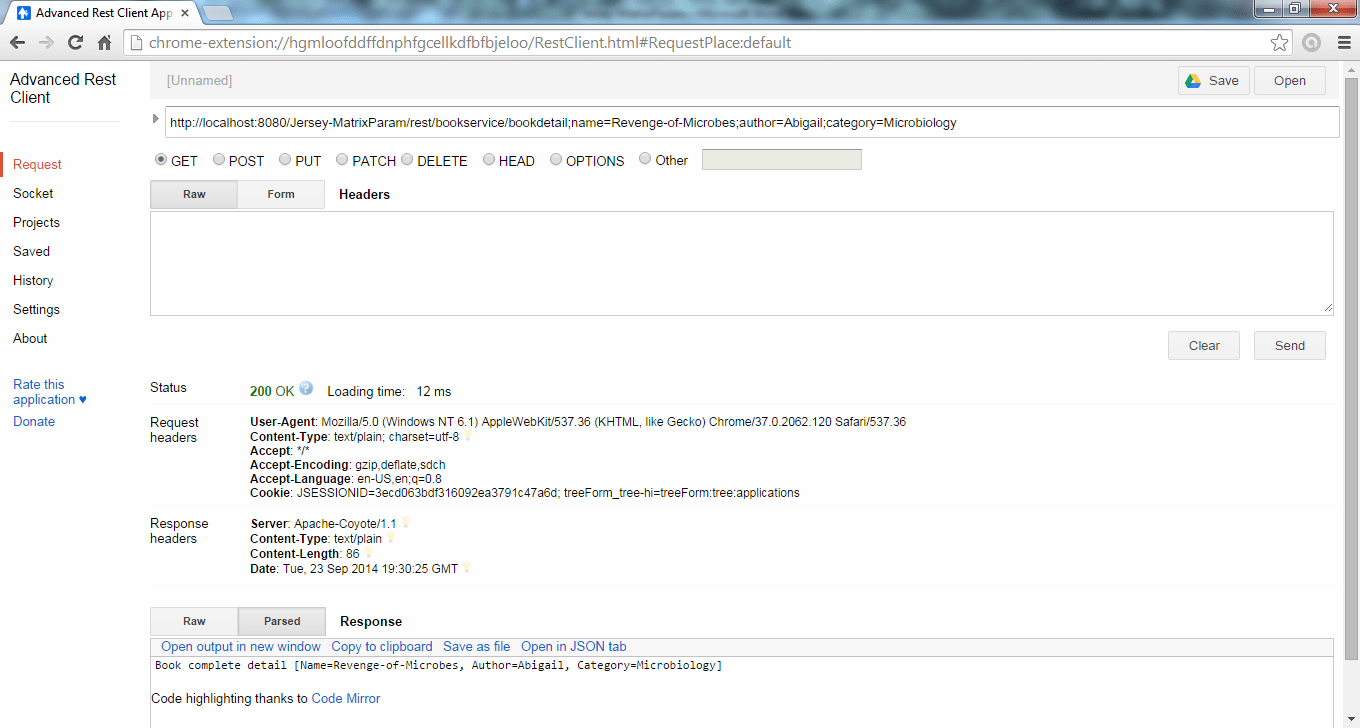Viewport: 1360px width, 728px height.
Task: Click the info icon beside the Date header
Action: pos(466,568)
